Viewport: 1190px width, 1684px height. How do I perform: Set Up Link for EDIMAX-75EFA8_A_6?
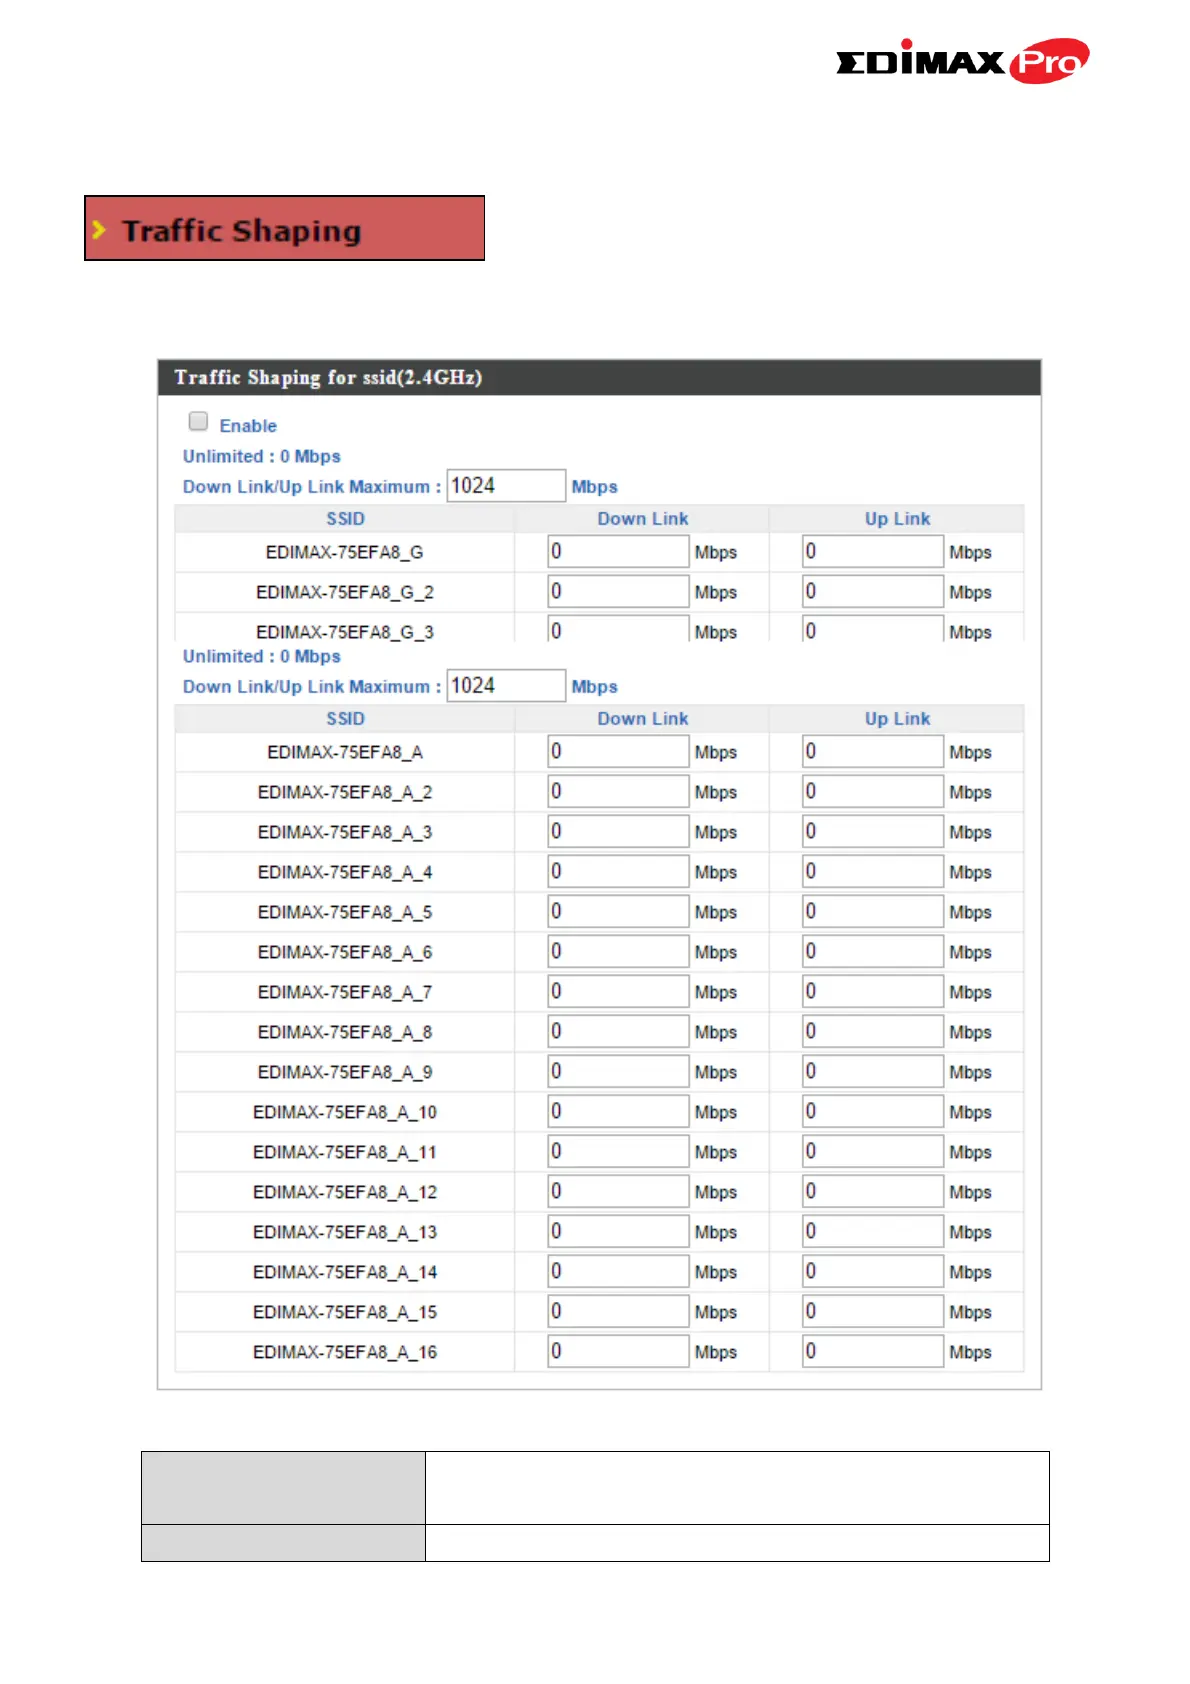873,952
